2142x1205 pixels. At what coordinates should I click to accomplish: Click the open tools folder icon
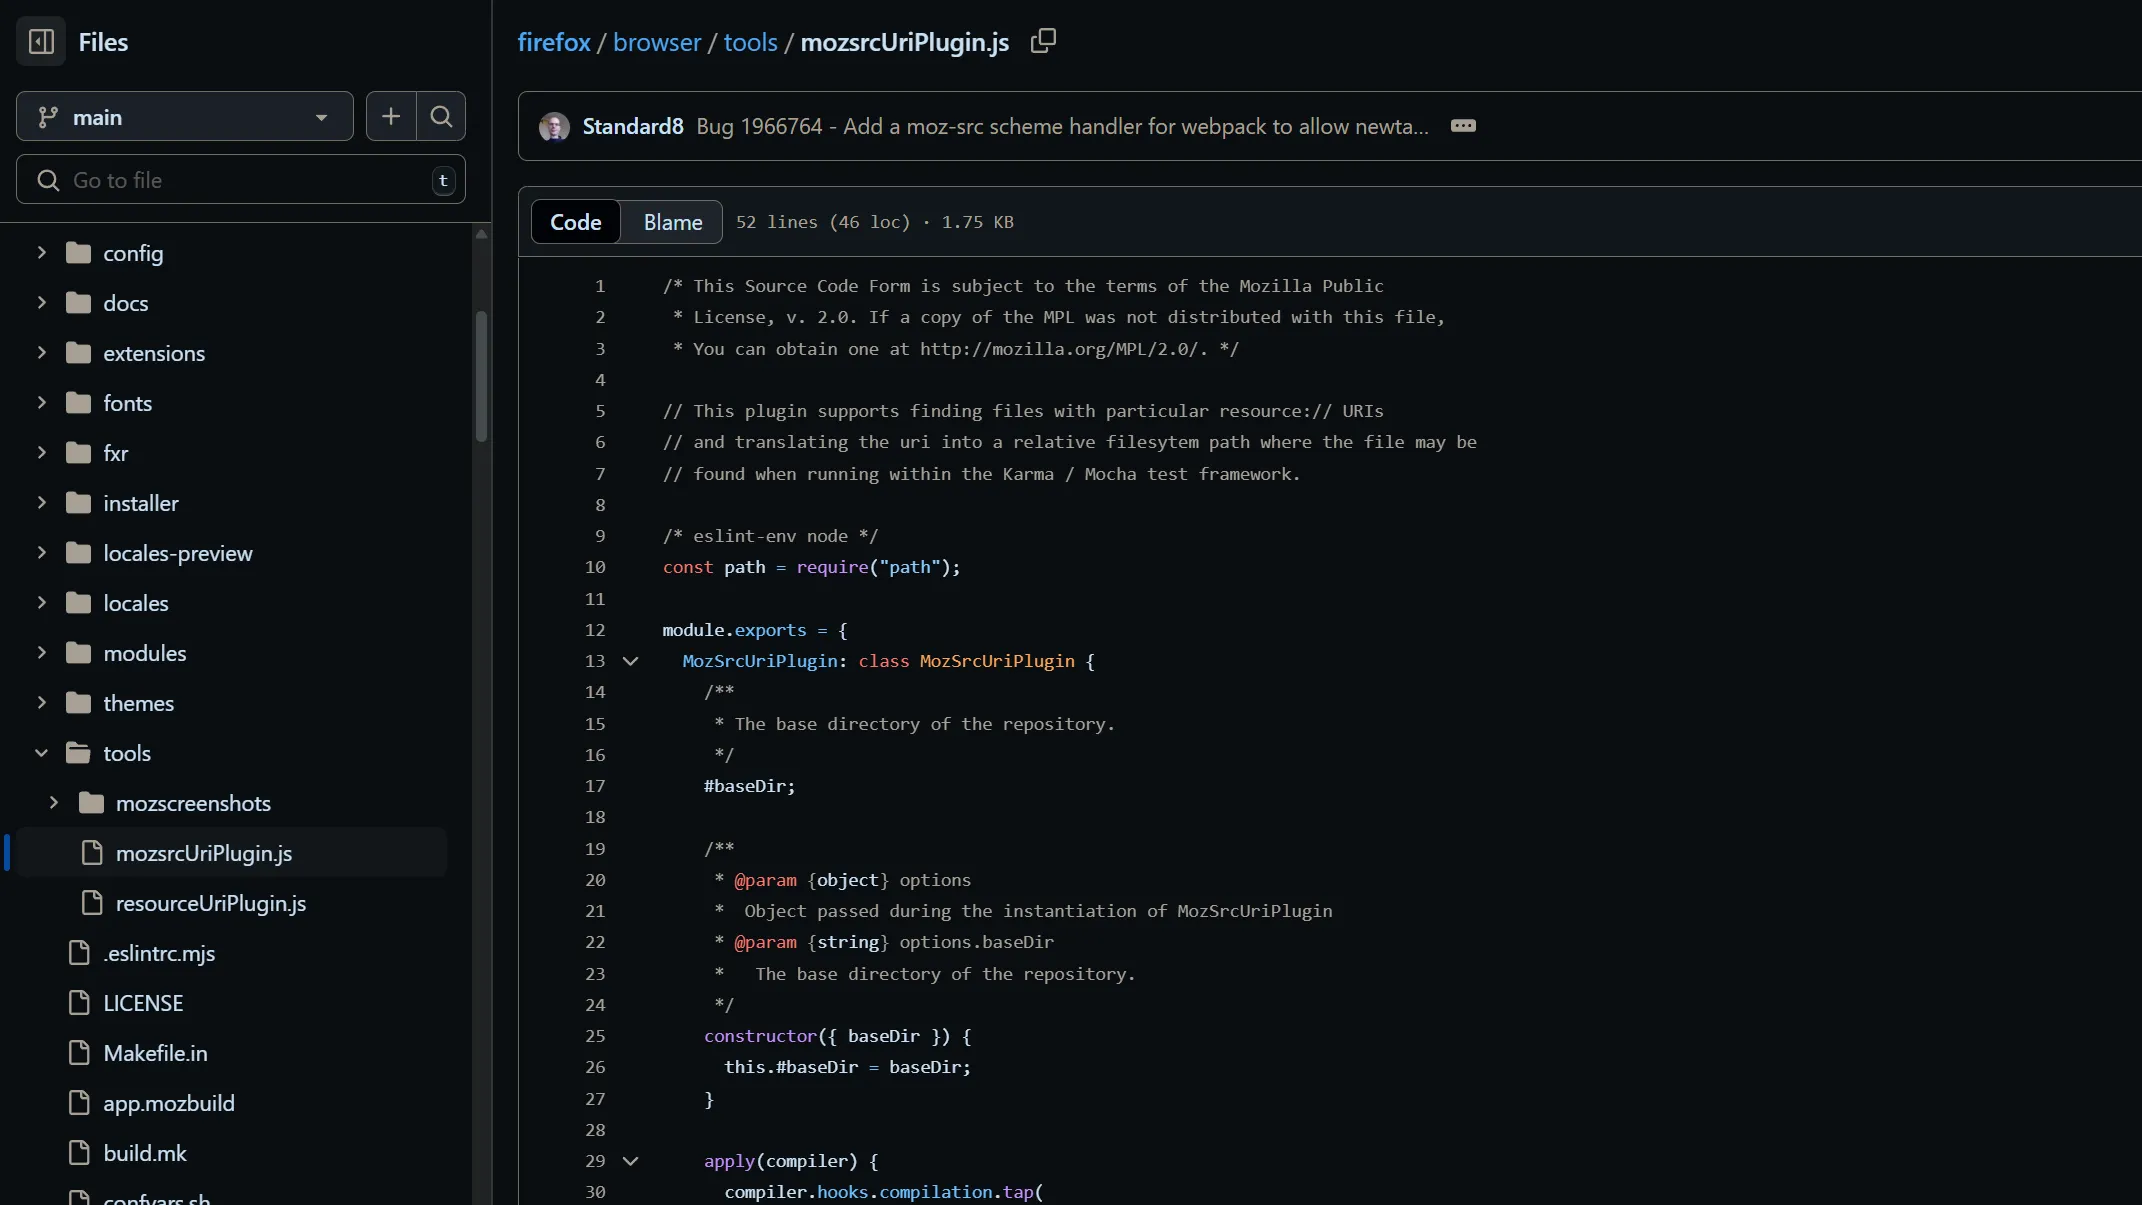78,753
